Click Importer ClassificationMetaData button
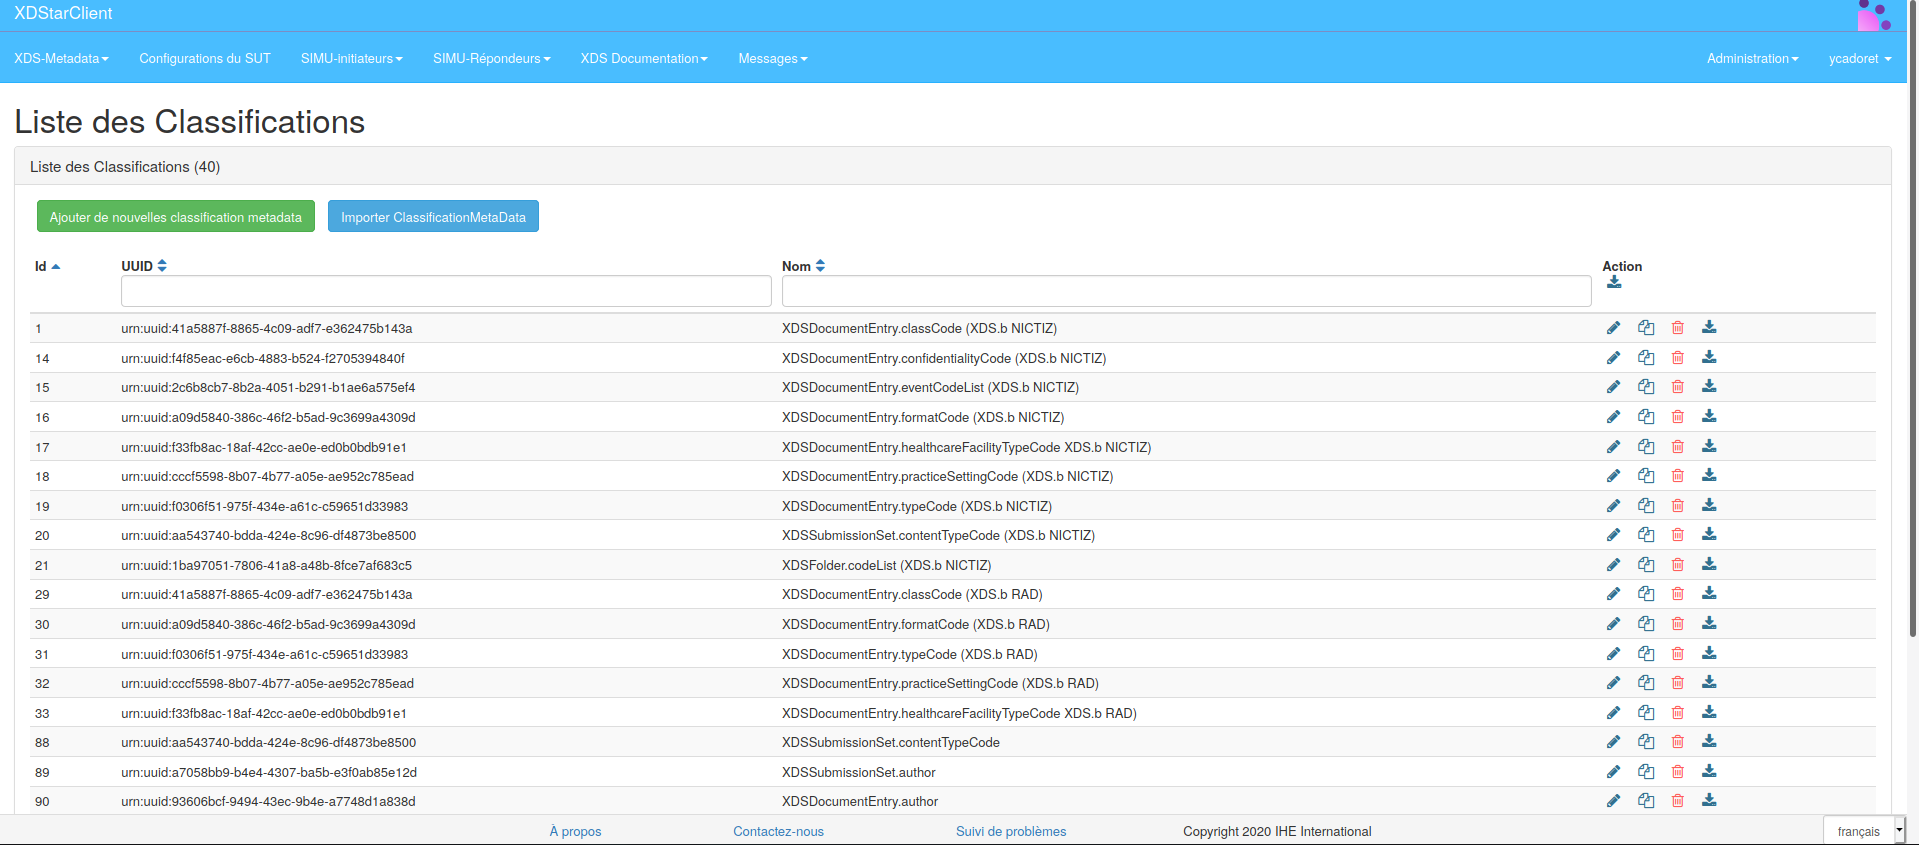Screen dimensions: 1919x845 coord(433,217)
